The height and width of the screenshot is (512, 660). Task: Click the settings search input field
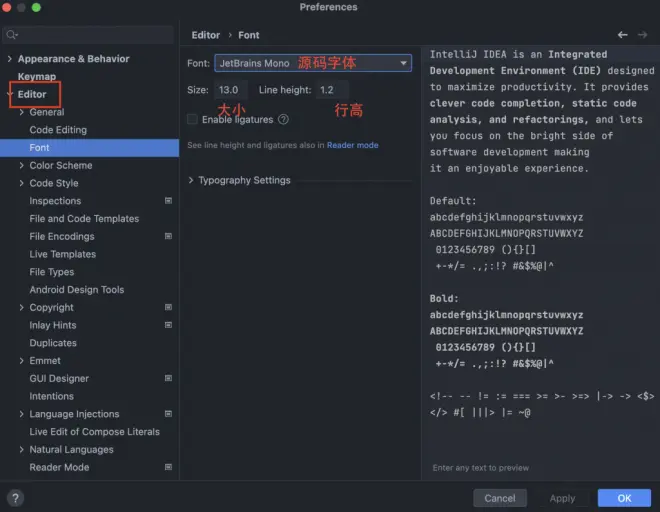coord(88,35)
